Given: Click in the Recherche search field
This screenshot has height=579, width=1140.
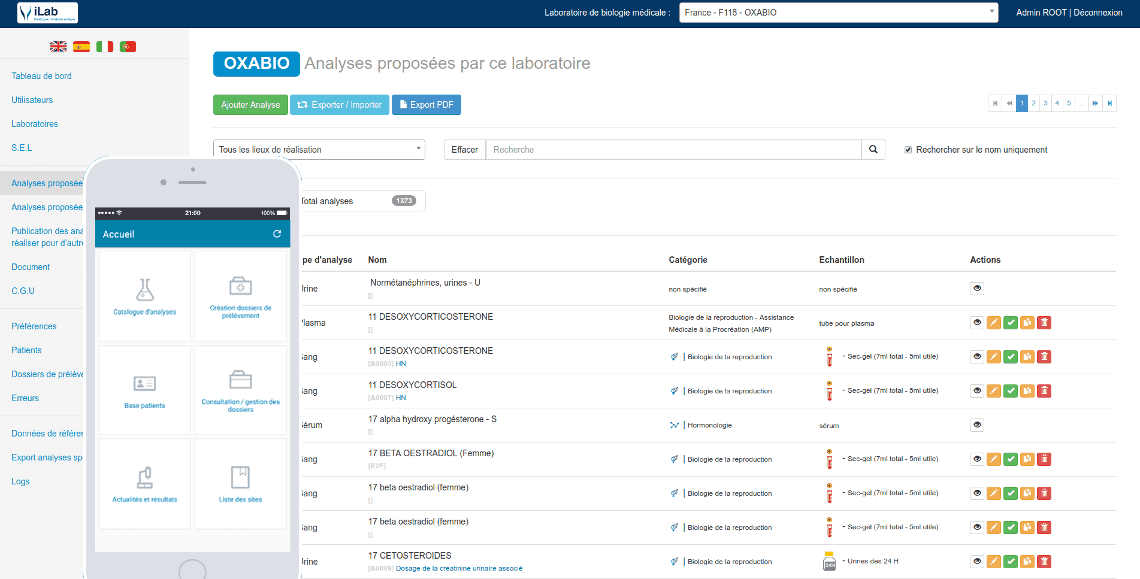Looking at the screenshot, I should tap(673, 150).
